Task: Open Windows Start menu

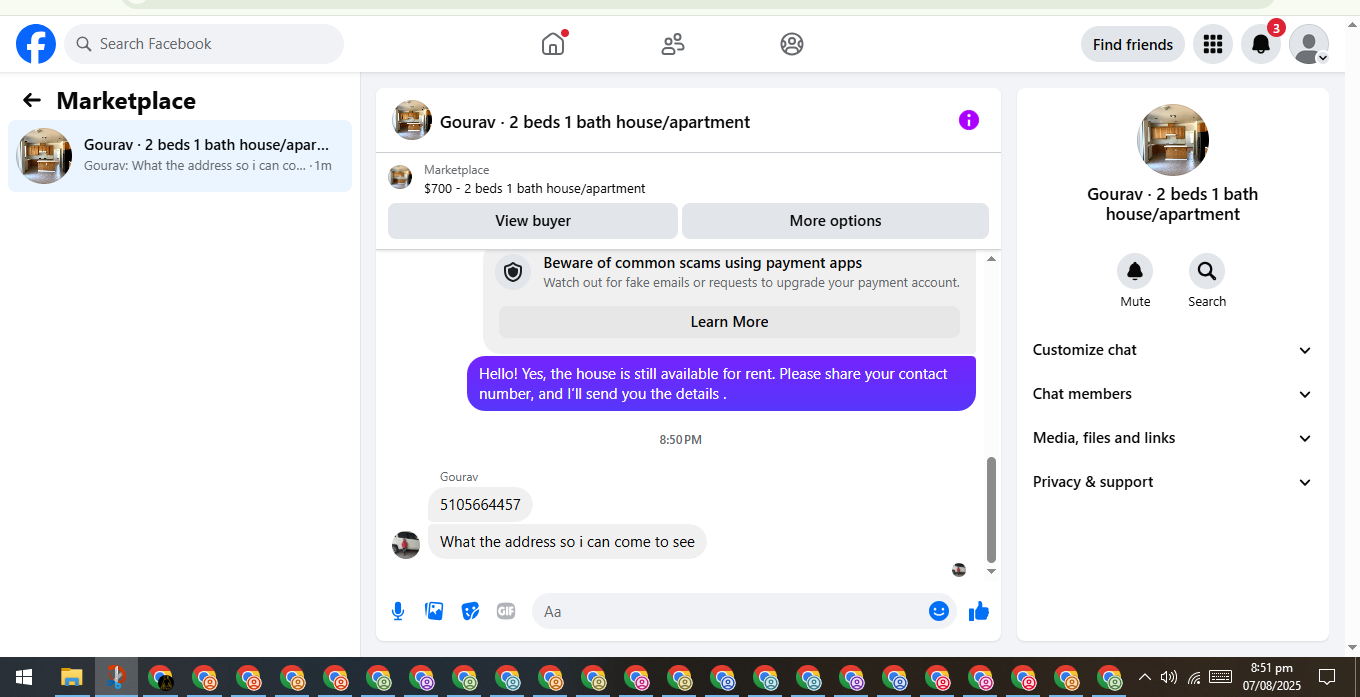Action: [x=23, y=677]
